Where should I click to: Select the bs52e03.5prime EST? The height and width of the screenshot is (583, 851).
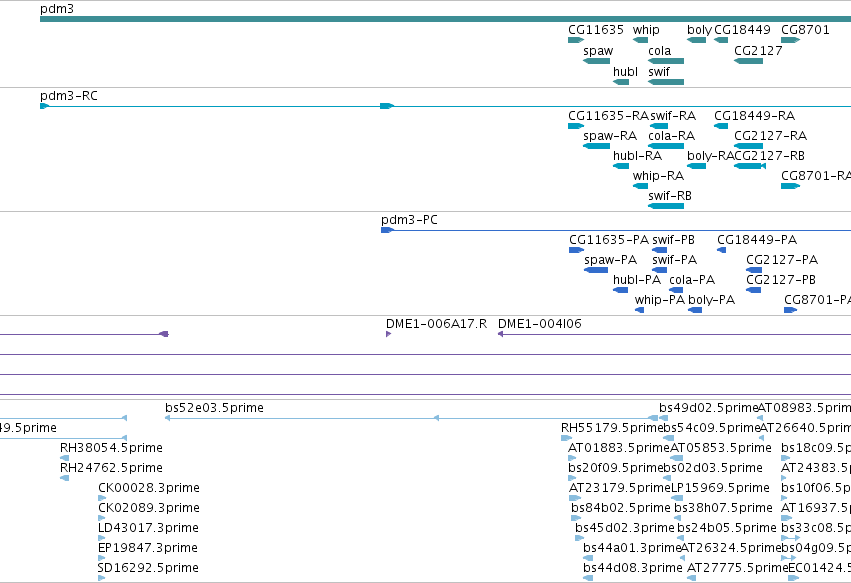[411, 418]
